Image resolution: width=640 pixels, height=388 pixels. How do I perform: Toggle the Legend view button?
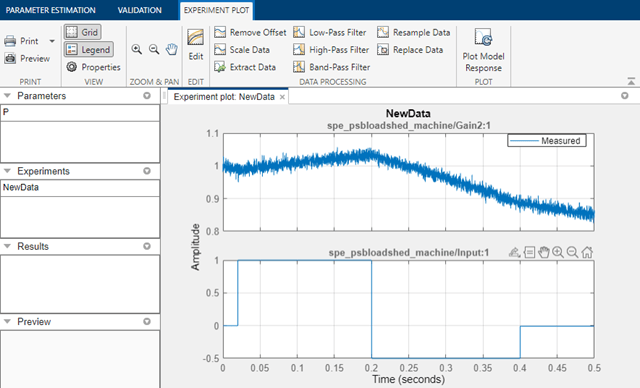tap(89, 49)
